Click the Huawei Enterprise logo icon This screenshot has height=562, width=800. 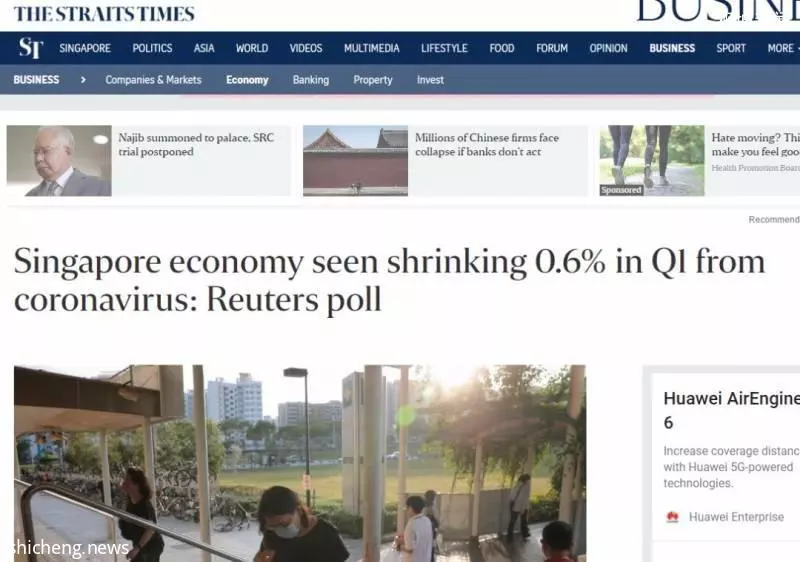[672, 517]
